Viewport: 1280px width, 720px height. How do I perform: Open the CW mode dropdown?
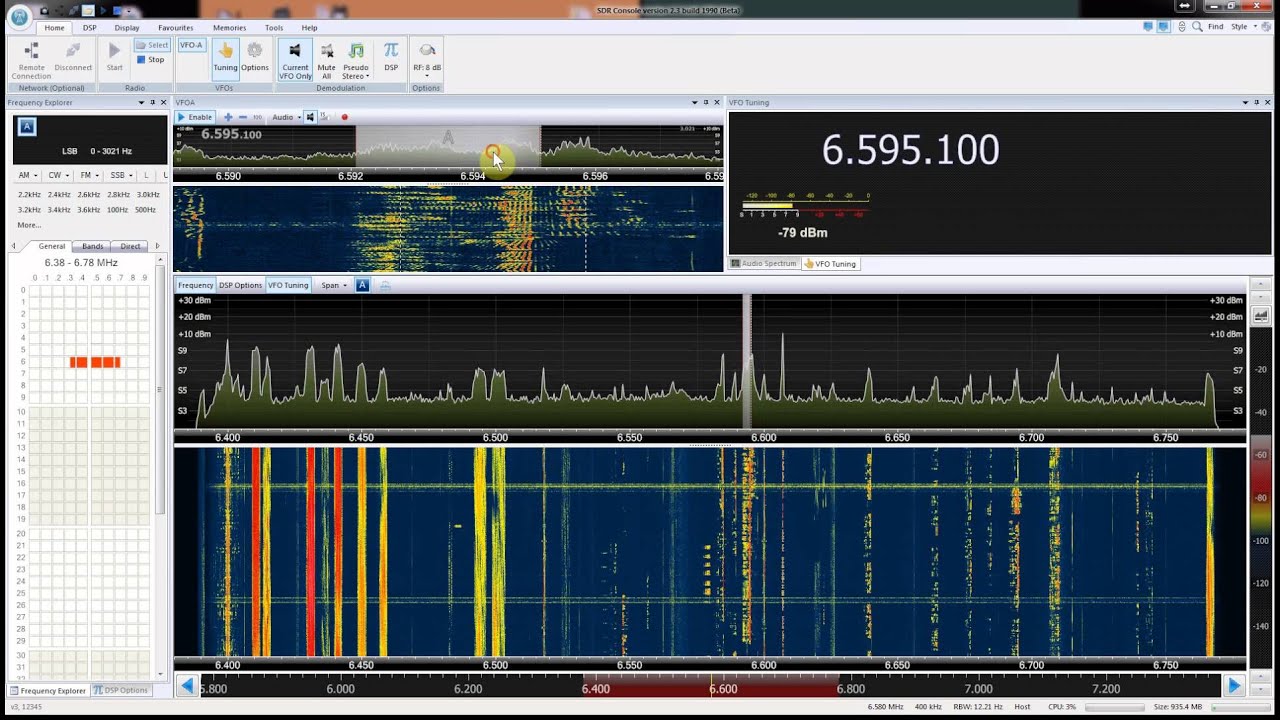pos(58,175)
